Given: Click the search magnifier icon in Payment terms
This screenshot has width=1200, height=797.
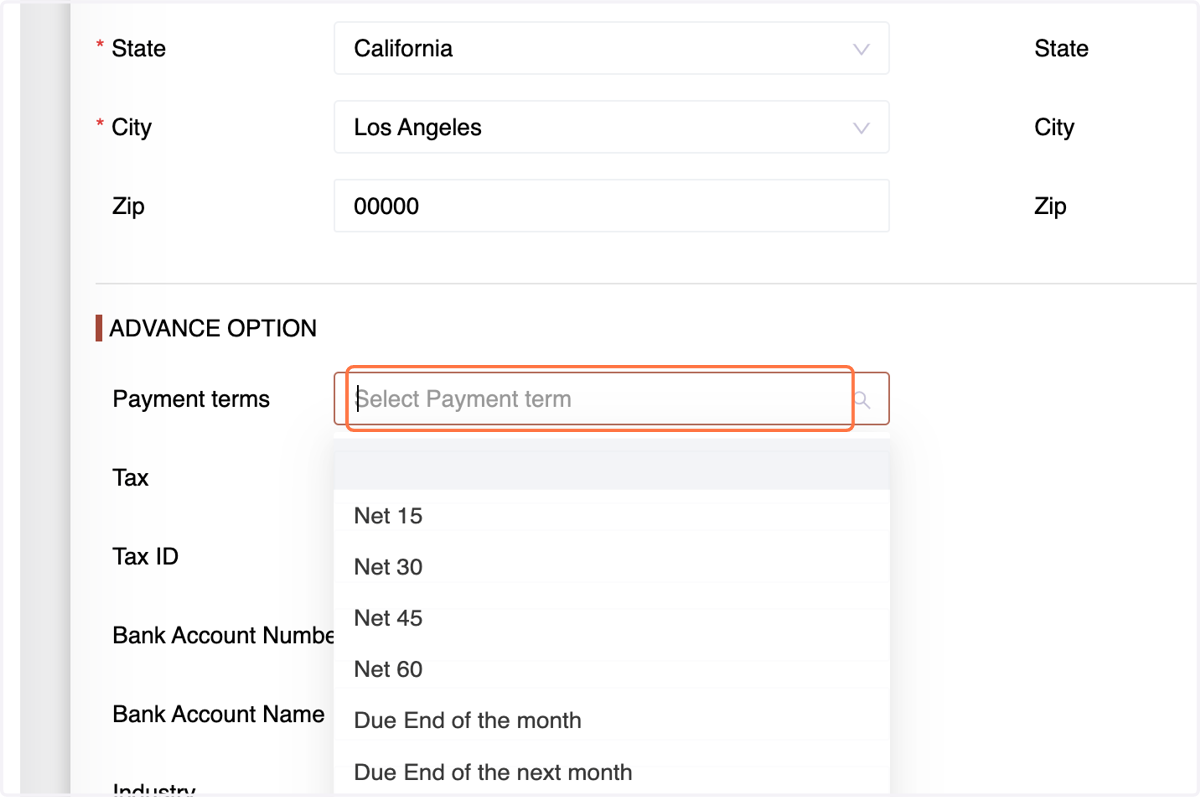Looking at the screenshot, I should pos(862,400).
